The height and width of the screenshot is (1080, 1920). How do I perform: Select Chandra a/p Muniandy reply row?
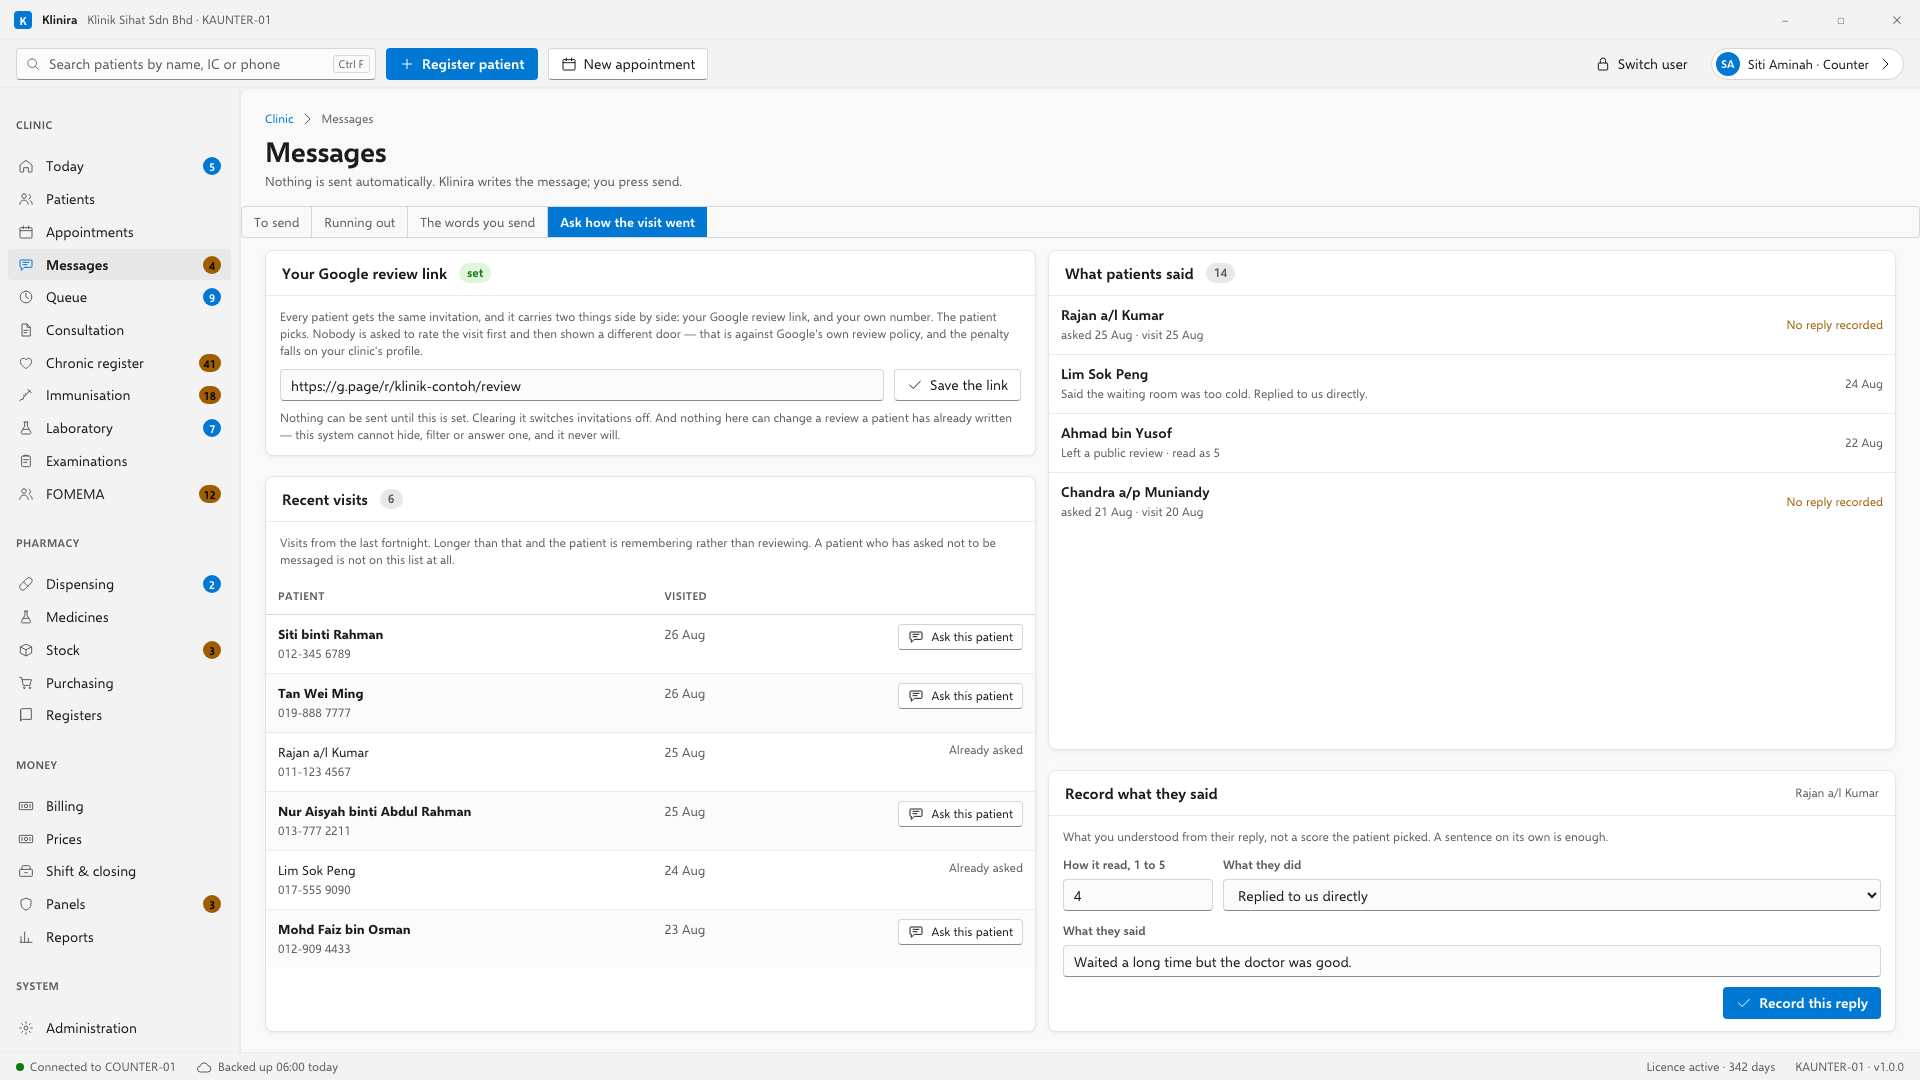(x=1471, y=502)
